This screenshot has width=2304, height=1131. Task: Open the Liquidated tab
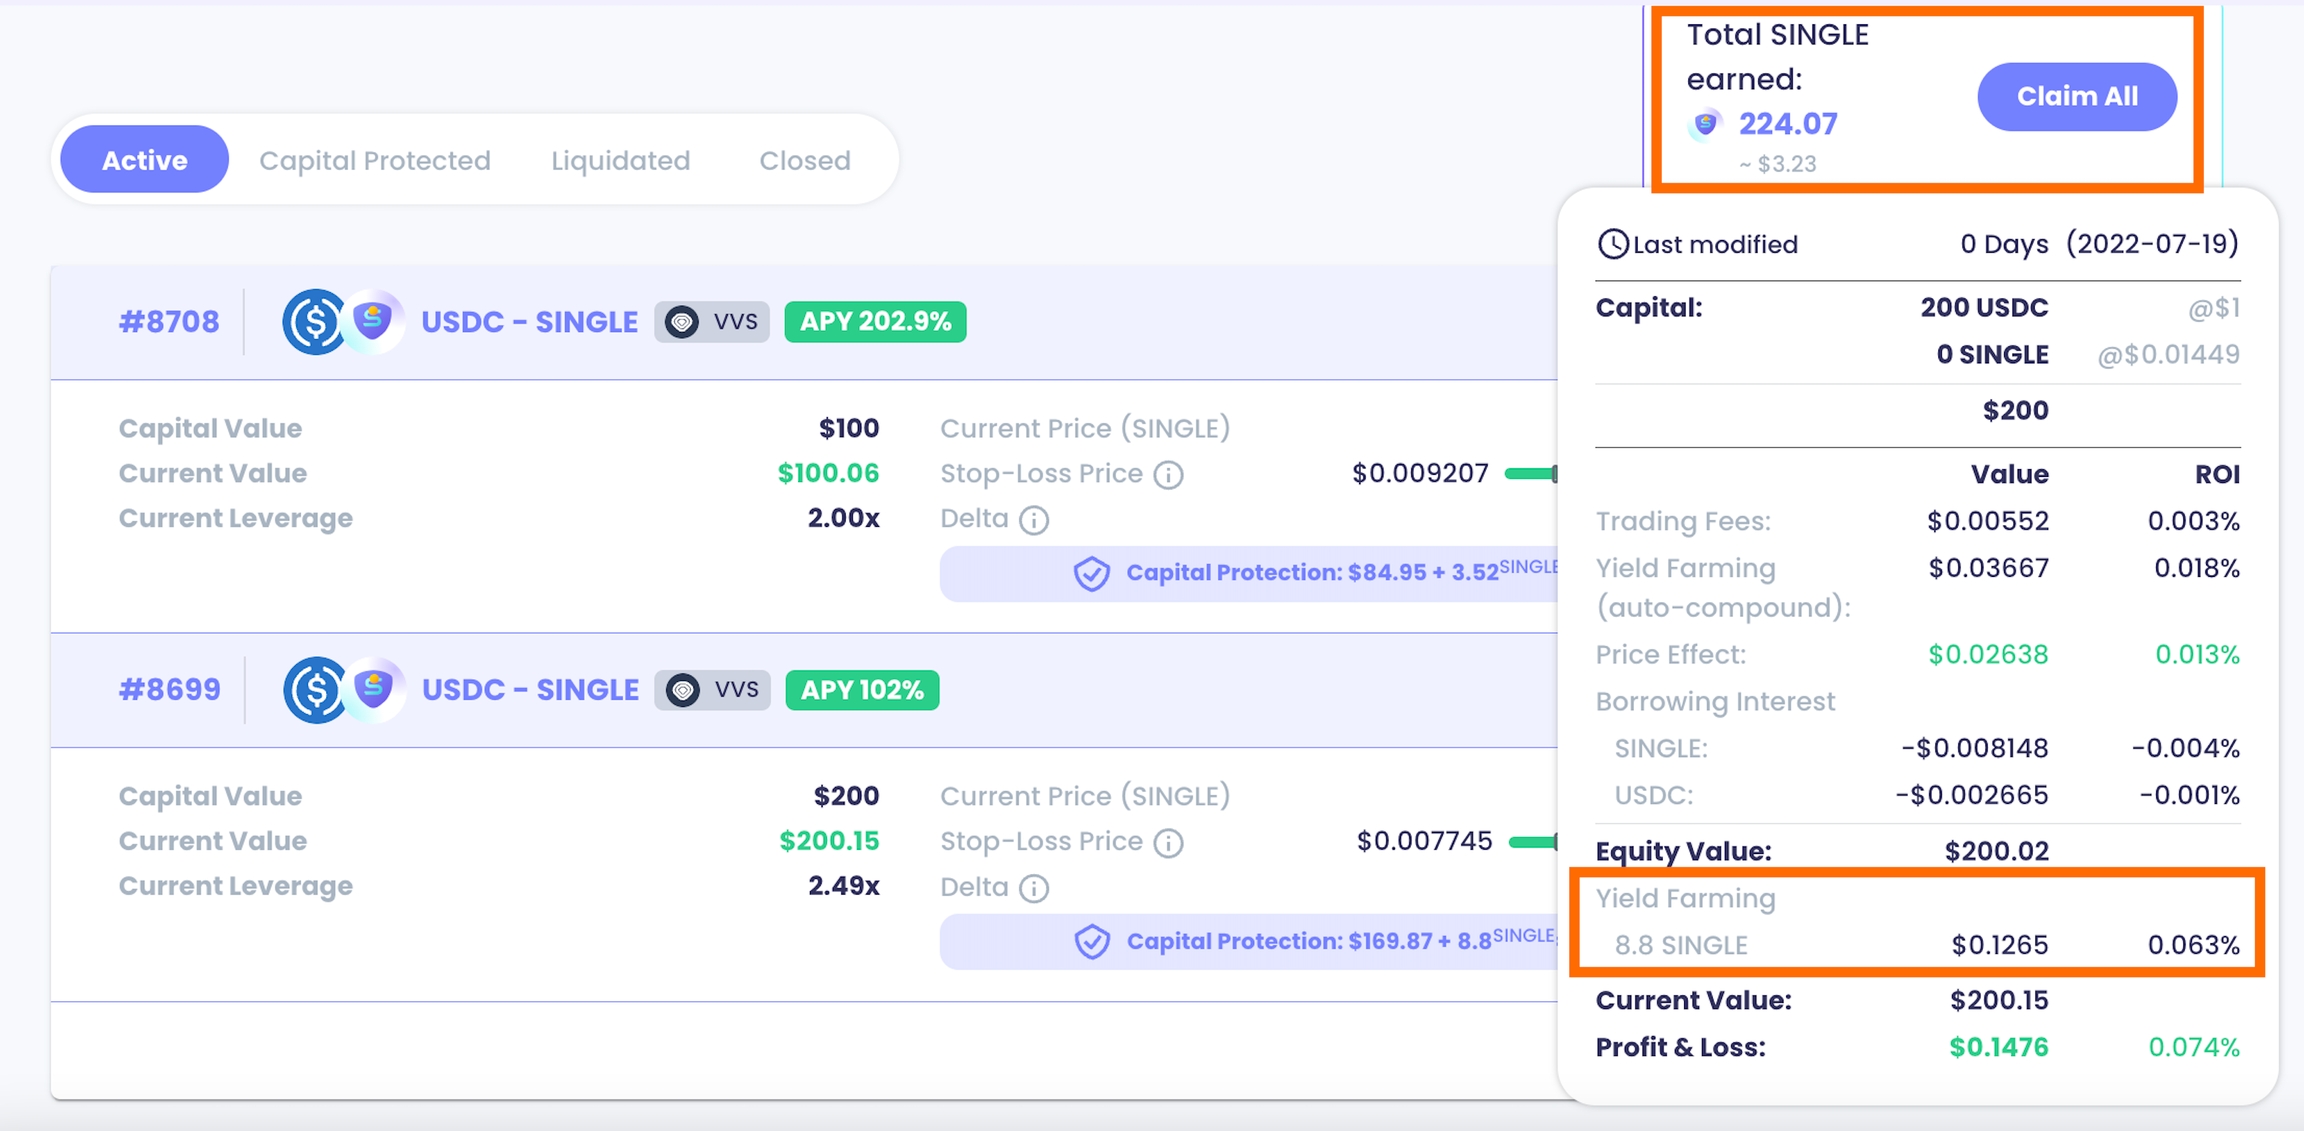[620, 160]
